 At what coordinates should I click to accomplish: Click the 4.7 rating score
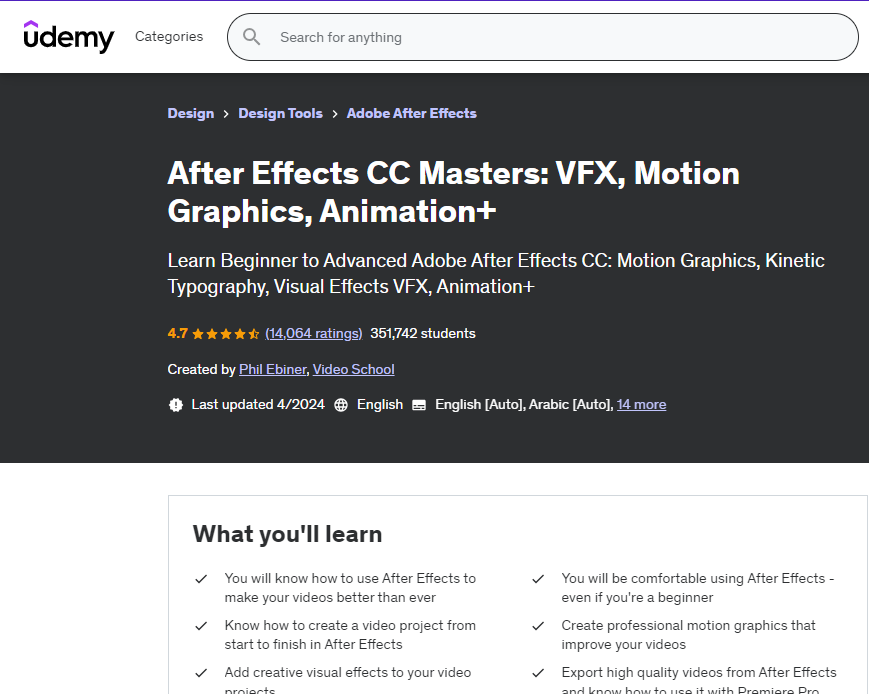(178, 334)
